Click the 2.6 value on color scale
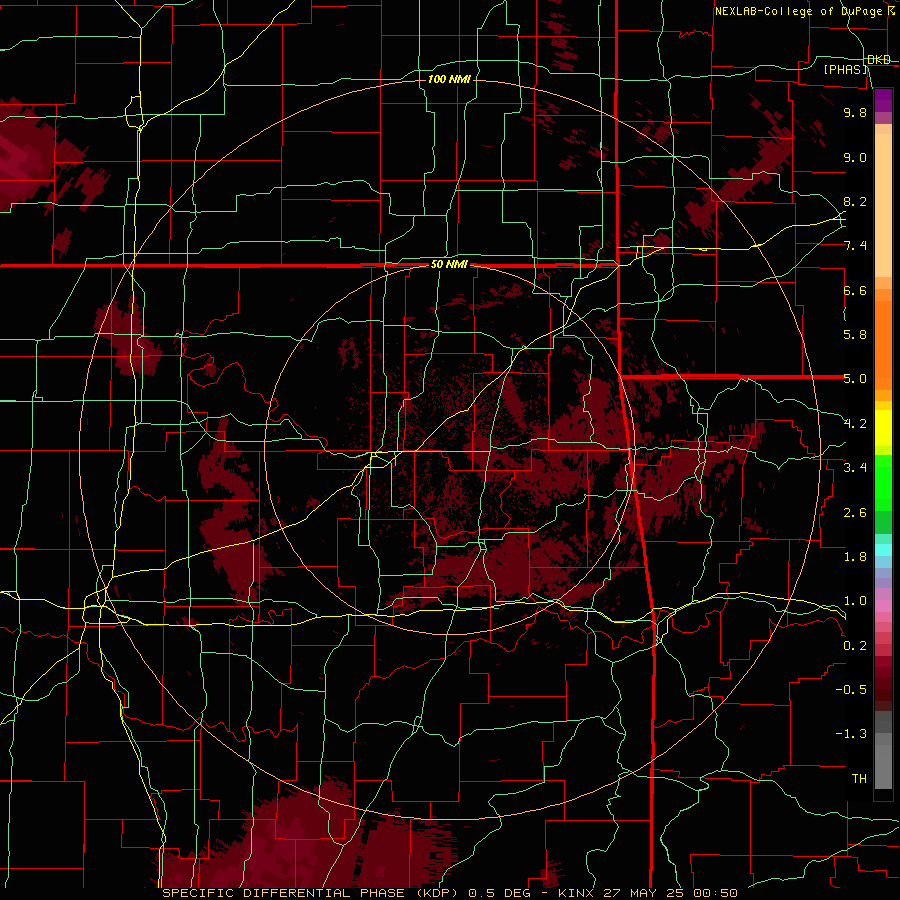Image resolution: width=900 pixels, height=900 pixels. 855,513
